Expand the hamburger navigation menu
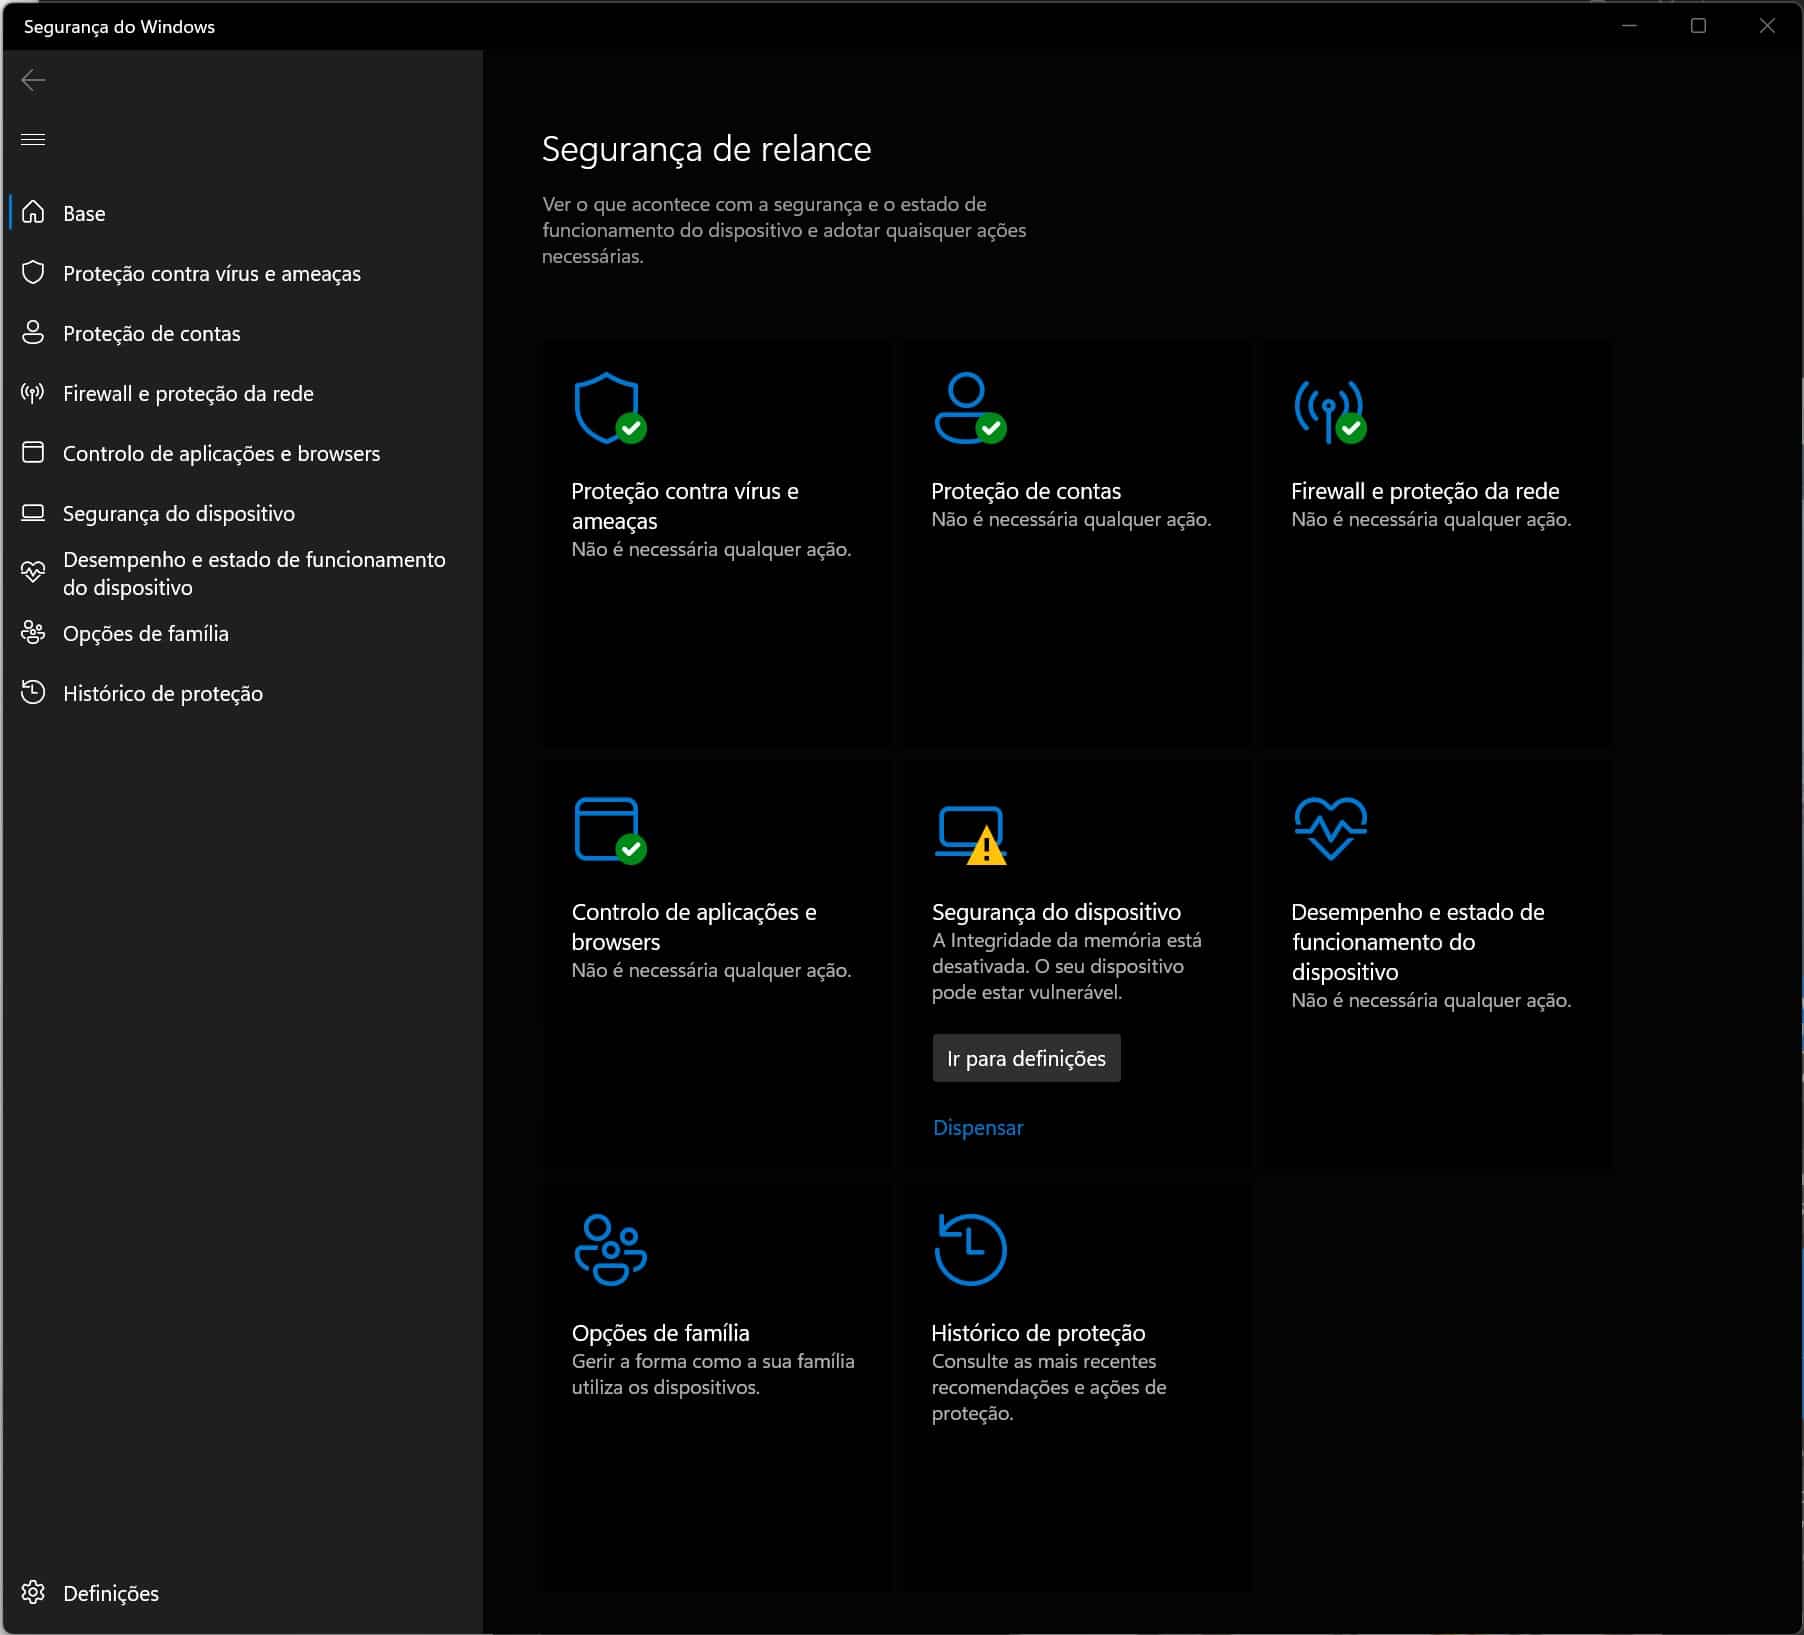This screenshot has width=1804, height=1635. click(x=33, y=139)
